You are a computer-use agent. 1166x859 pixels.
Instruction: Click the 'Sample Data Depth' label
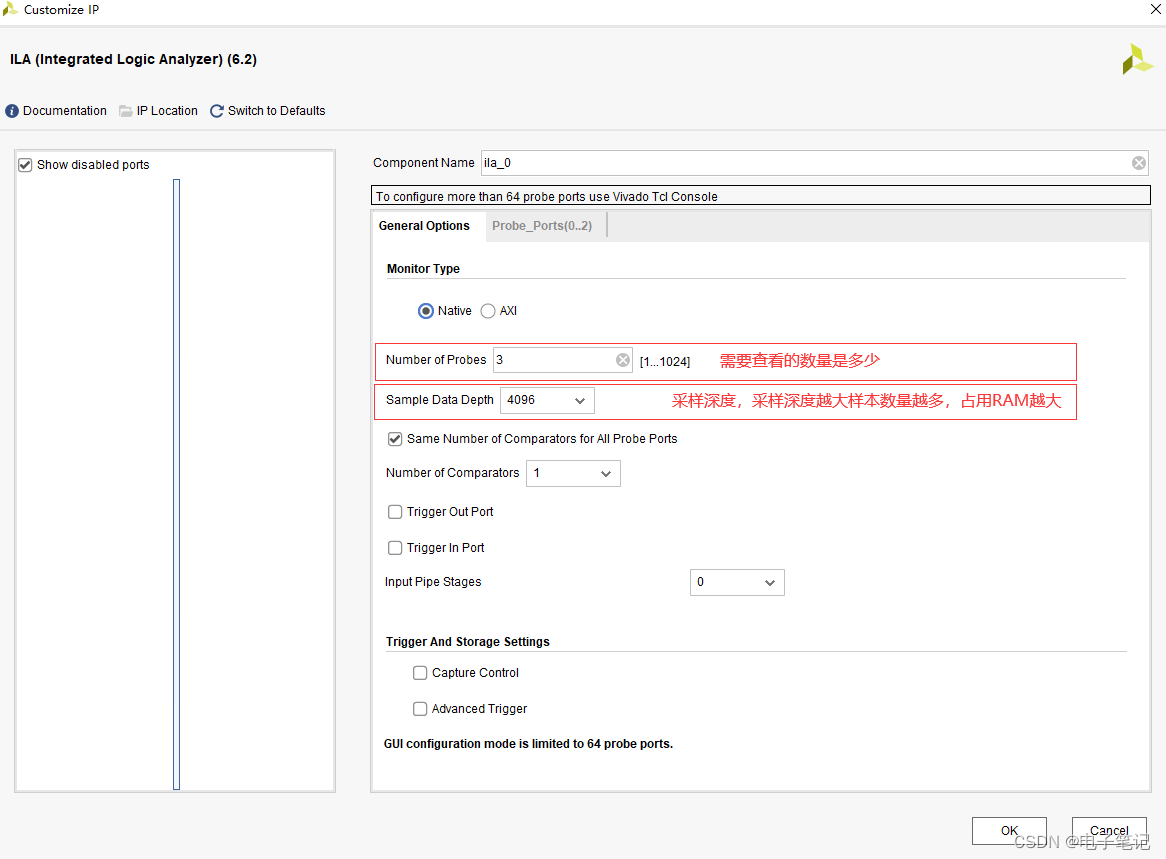[439, 400]
